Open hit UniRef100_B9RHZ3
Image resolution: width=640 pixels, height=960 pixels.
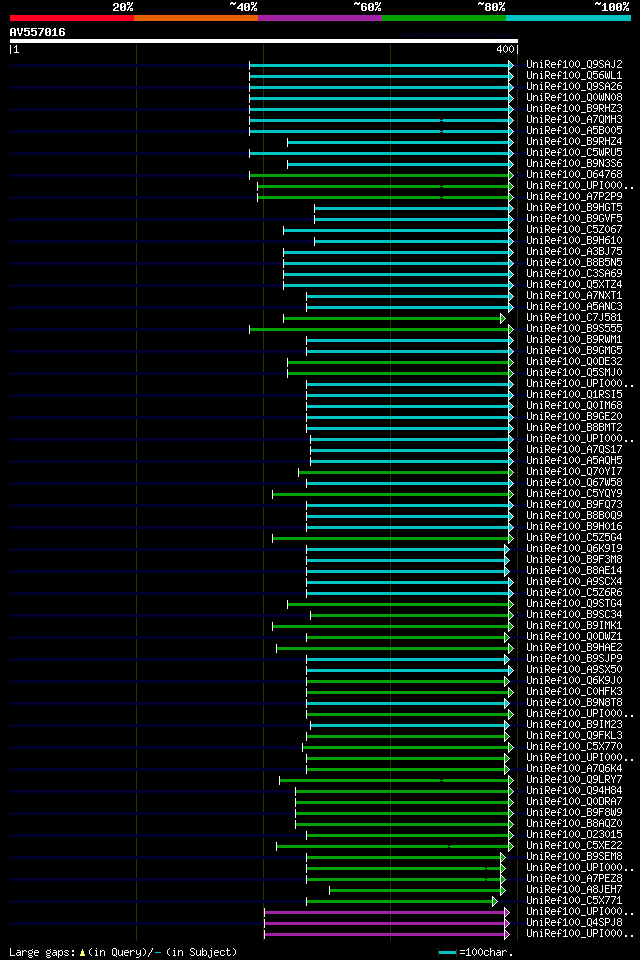[574, 108]
